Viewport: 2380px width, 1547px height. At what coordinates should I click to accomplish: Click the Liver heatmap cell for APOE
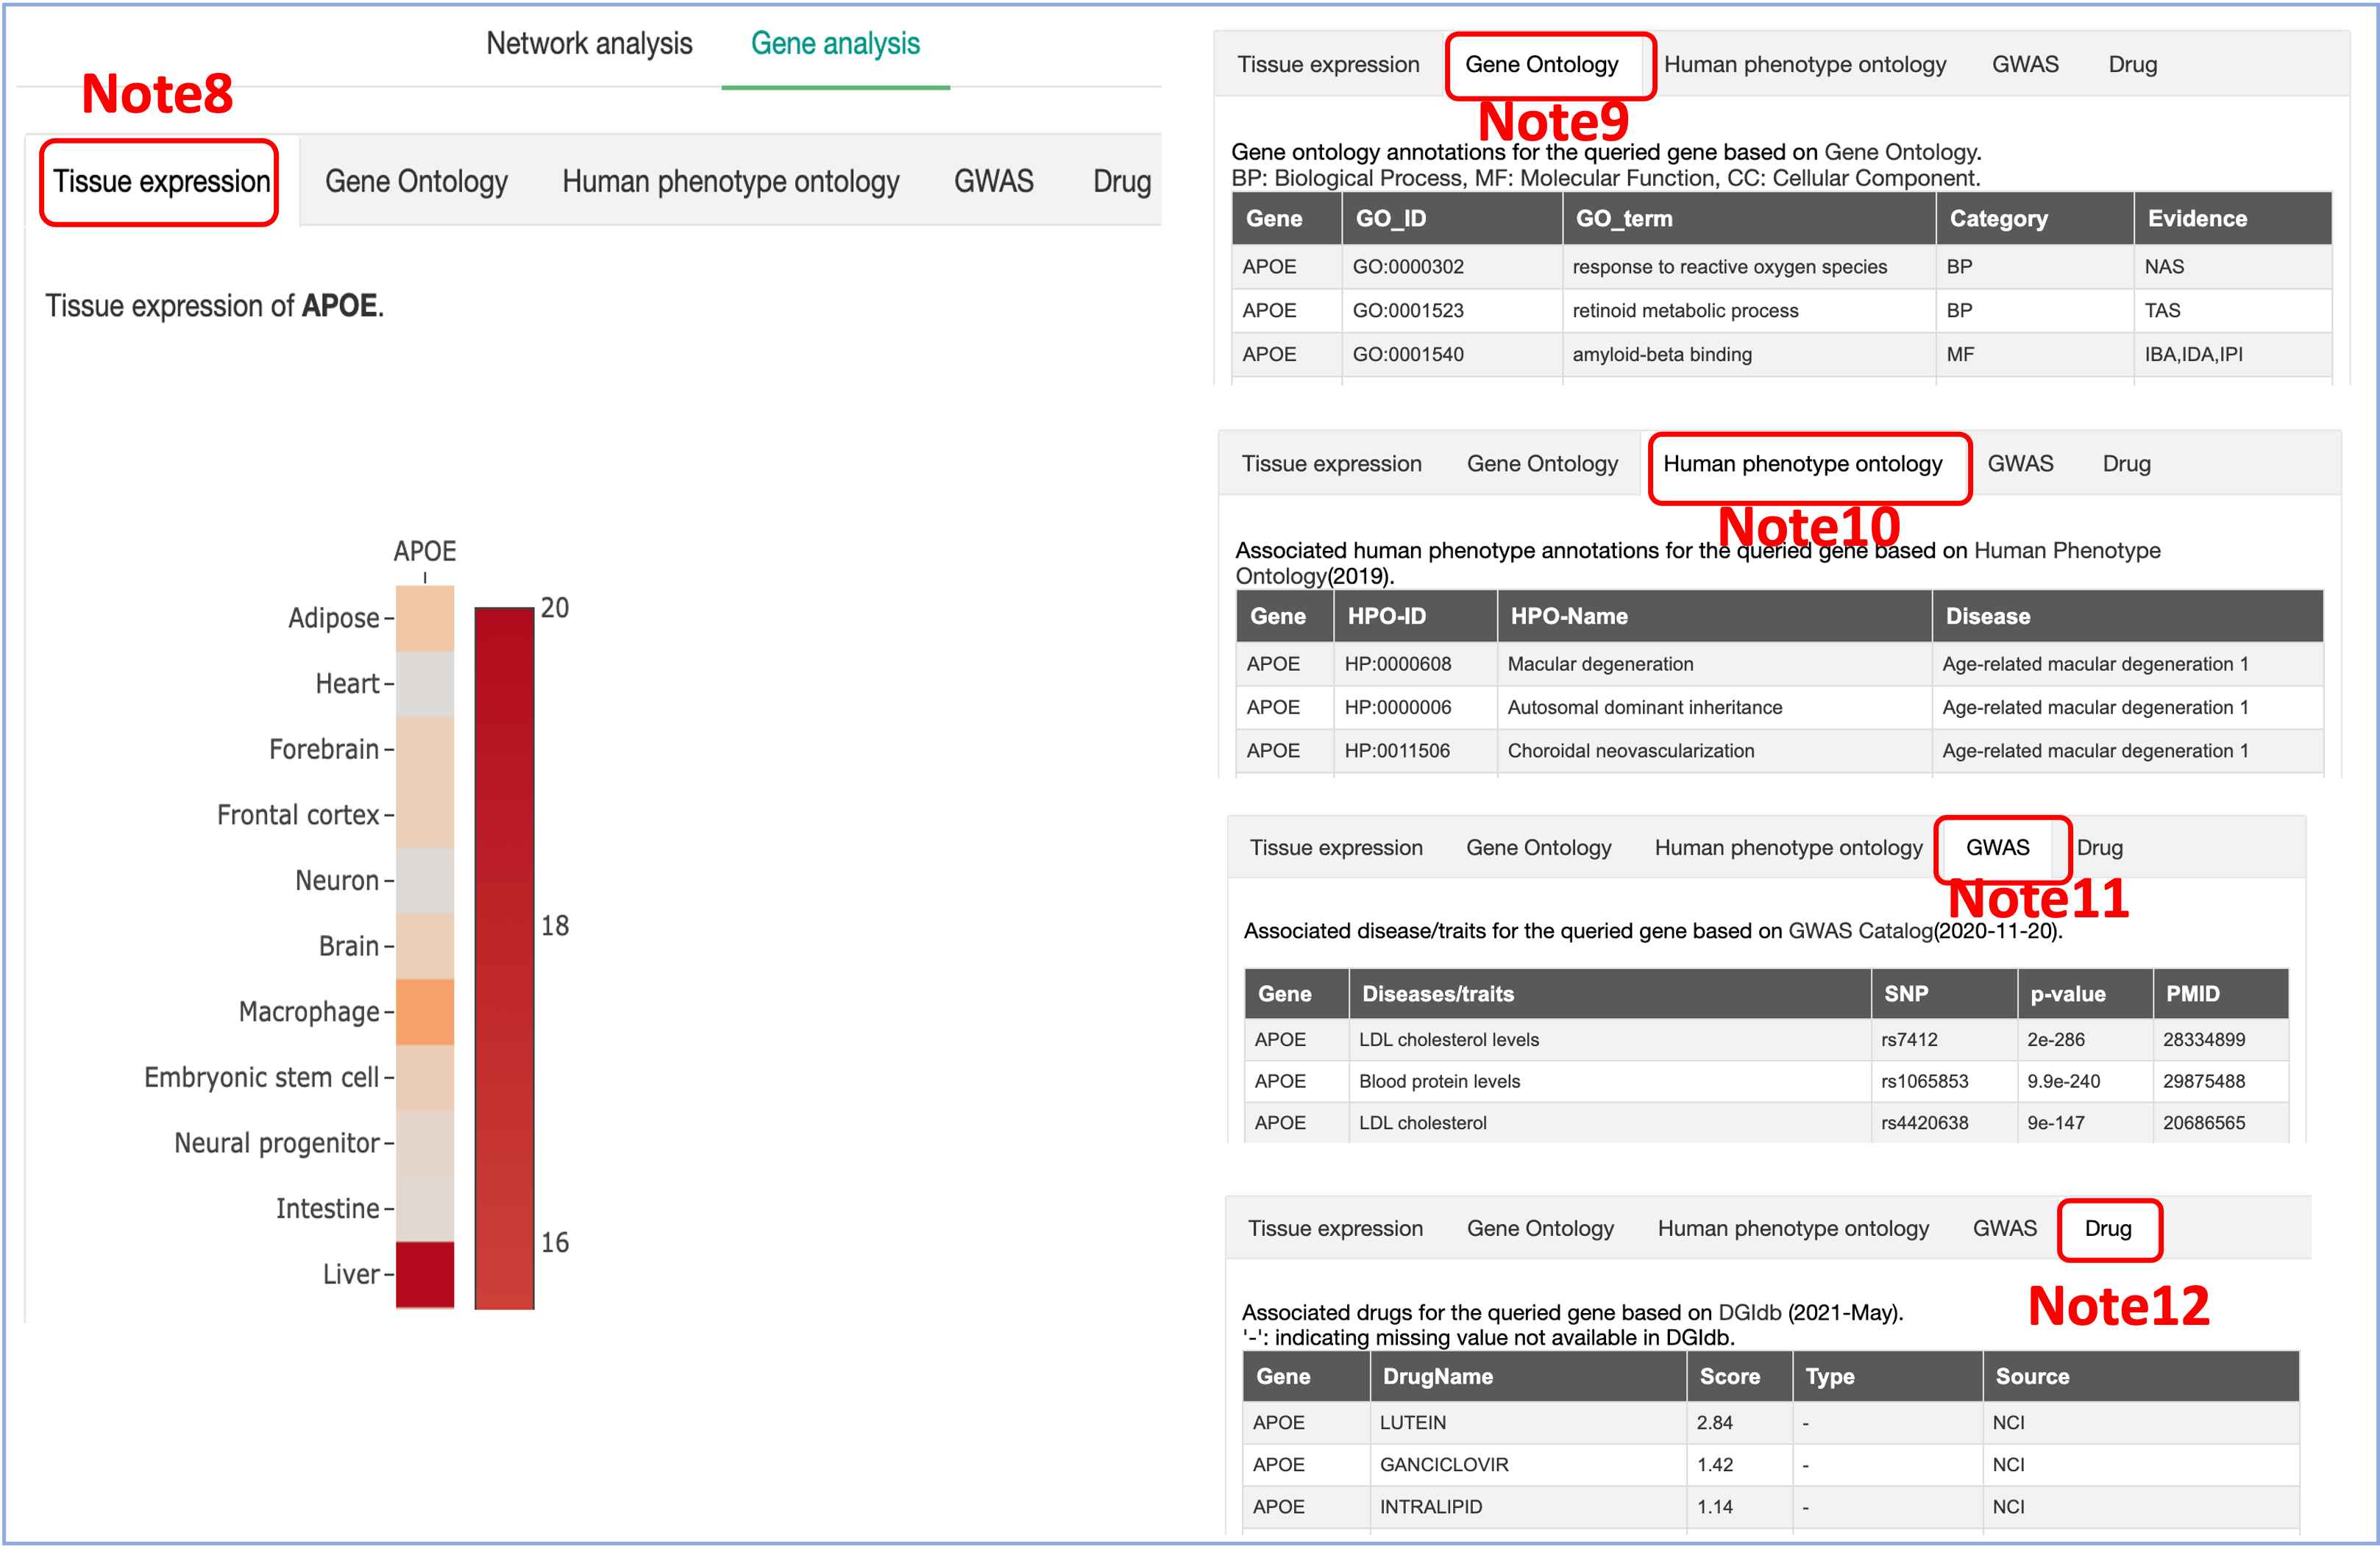point(425,1274)
